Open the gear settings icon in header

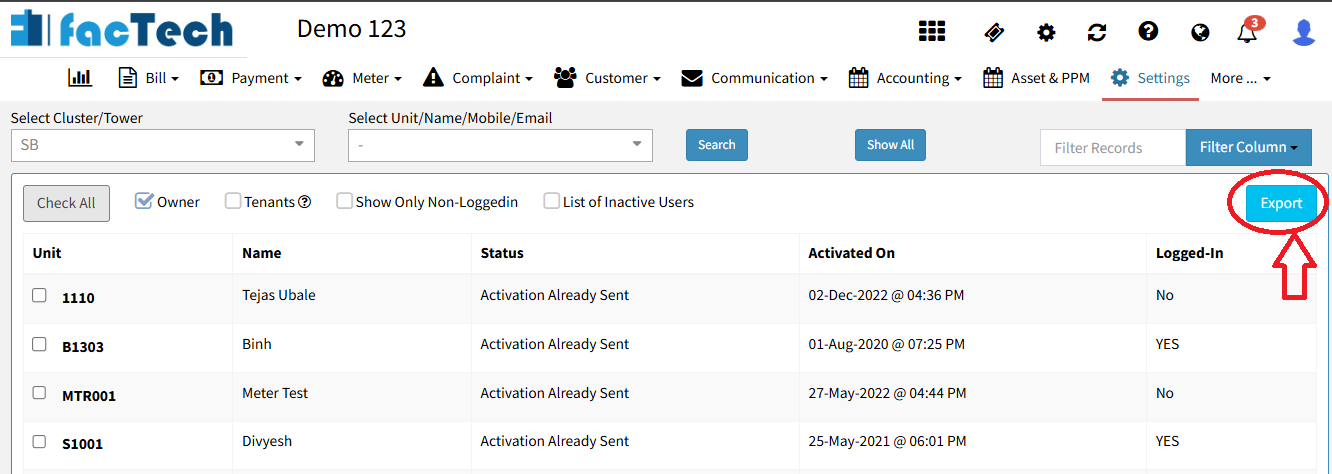click(1046, 33)
